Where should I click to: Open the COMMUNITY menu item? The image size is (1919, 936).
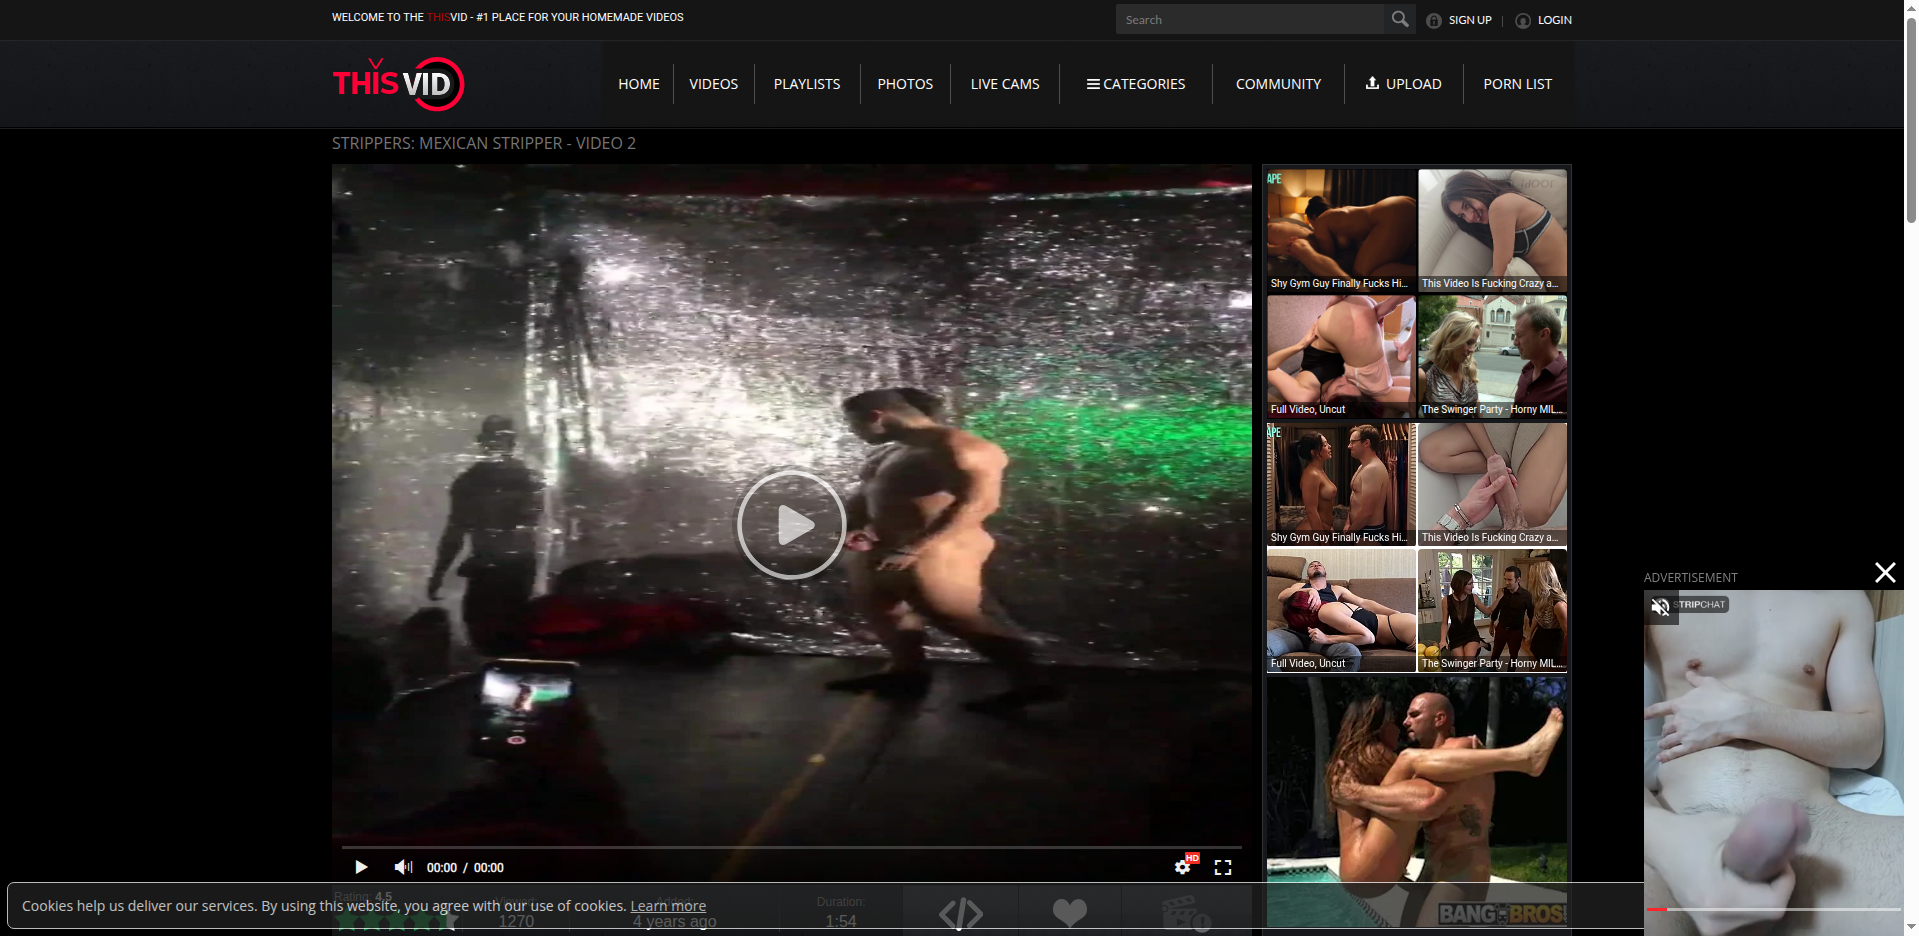(1278, 84)
